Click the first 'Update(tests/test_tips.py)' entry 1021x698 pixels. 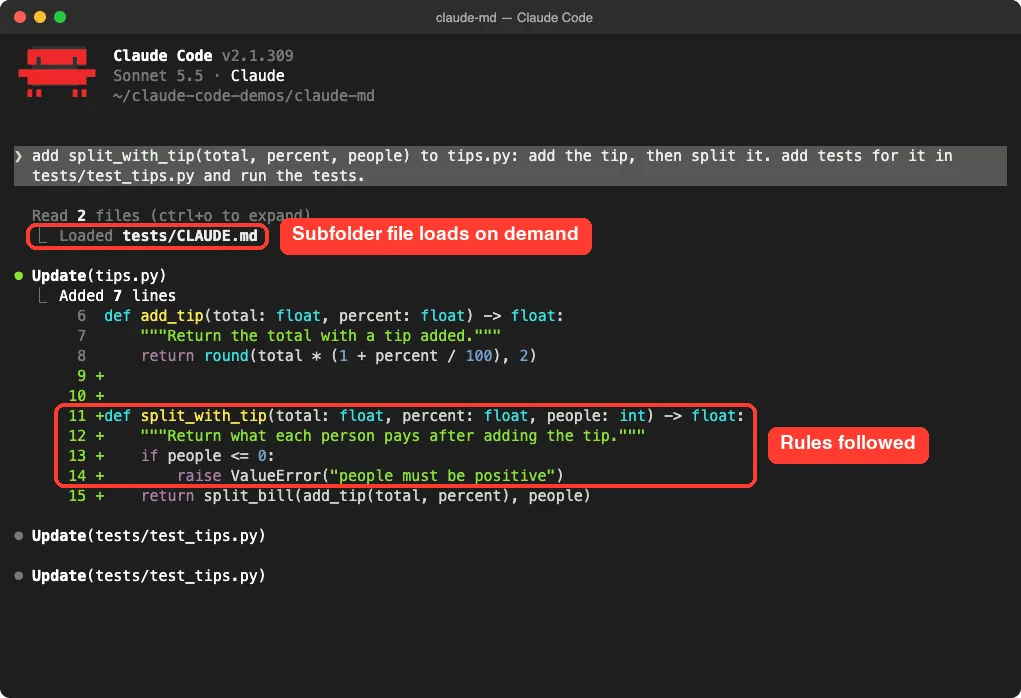[x=148, y=536]
